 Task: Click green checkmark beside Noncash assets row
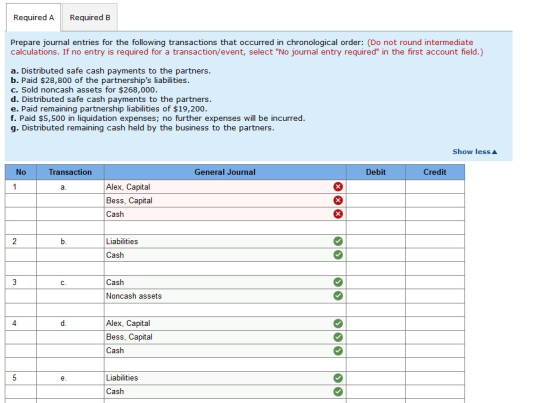(x=338, y=296)
